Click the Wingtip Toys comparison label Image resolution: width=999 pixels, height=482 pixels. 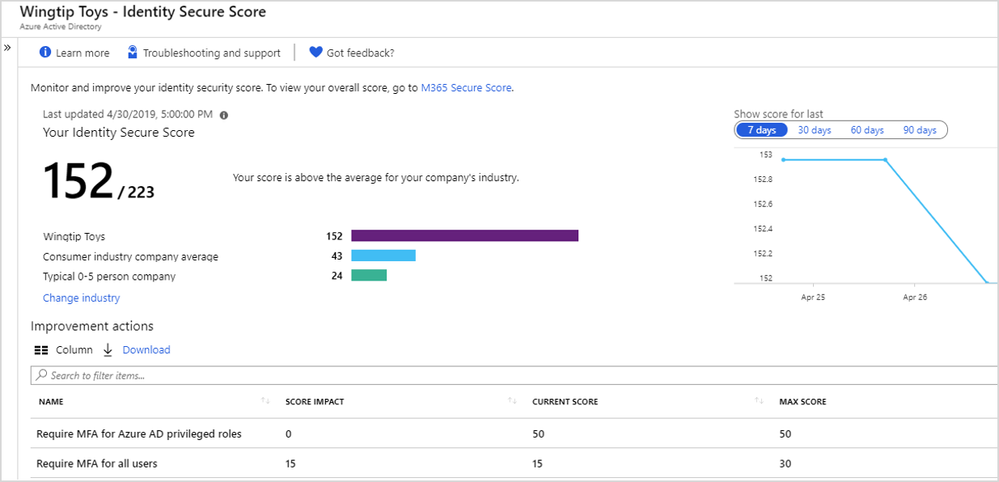74,236
